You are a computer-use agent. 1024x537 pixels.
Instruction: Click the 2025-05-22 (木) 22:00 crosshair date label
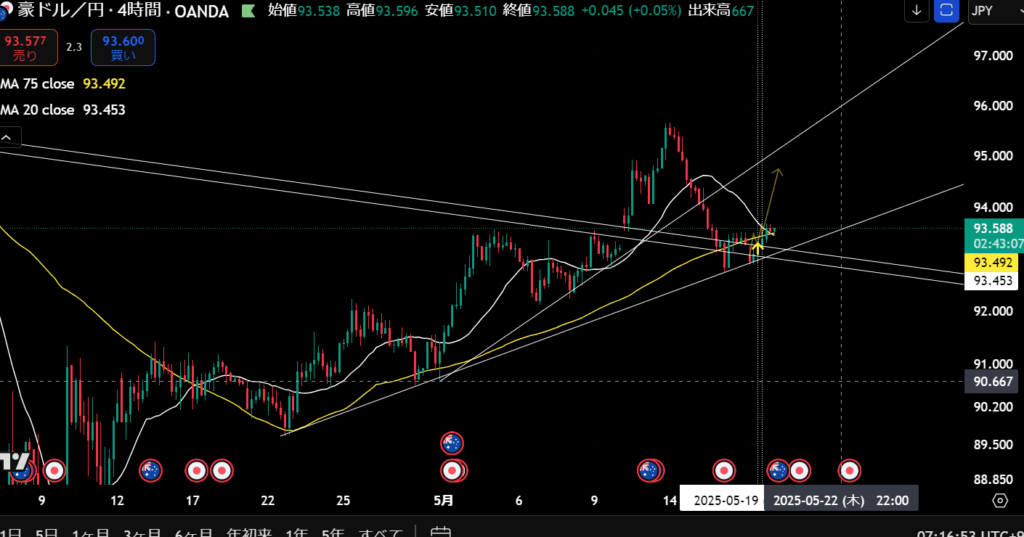(x=841, y=500)
